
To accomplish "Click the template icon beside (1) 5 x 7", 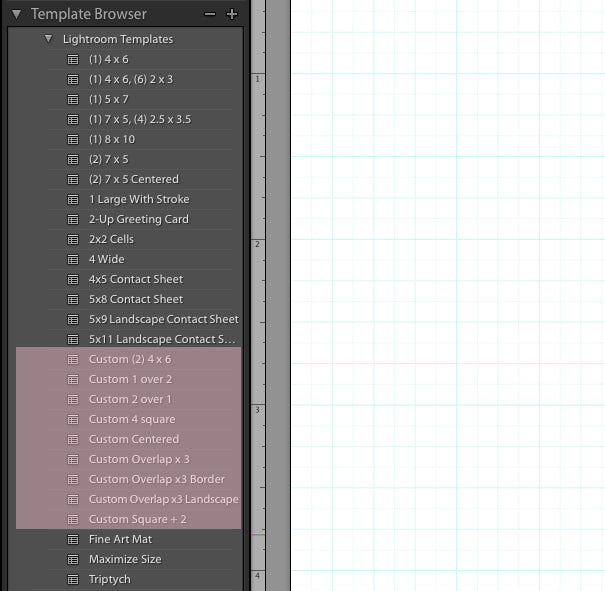I will tap(73, 100).
